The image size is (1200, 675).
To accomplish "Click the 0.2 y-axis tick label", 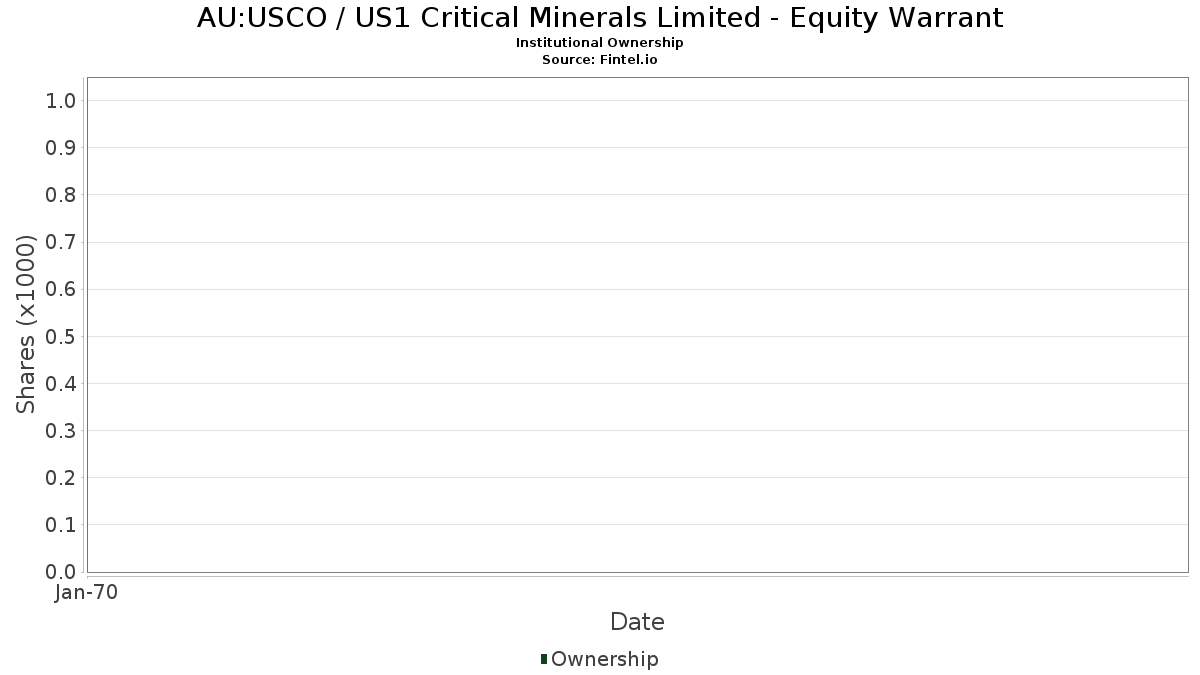I will [62, 478].
